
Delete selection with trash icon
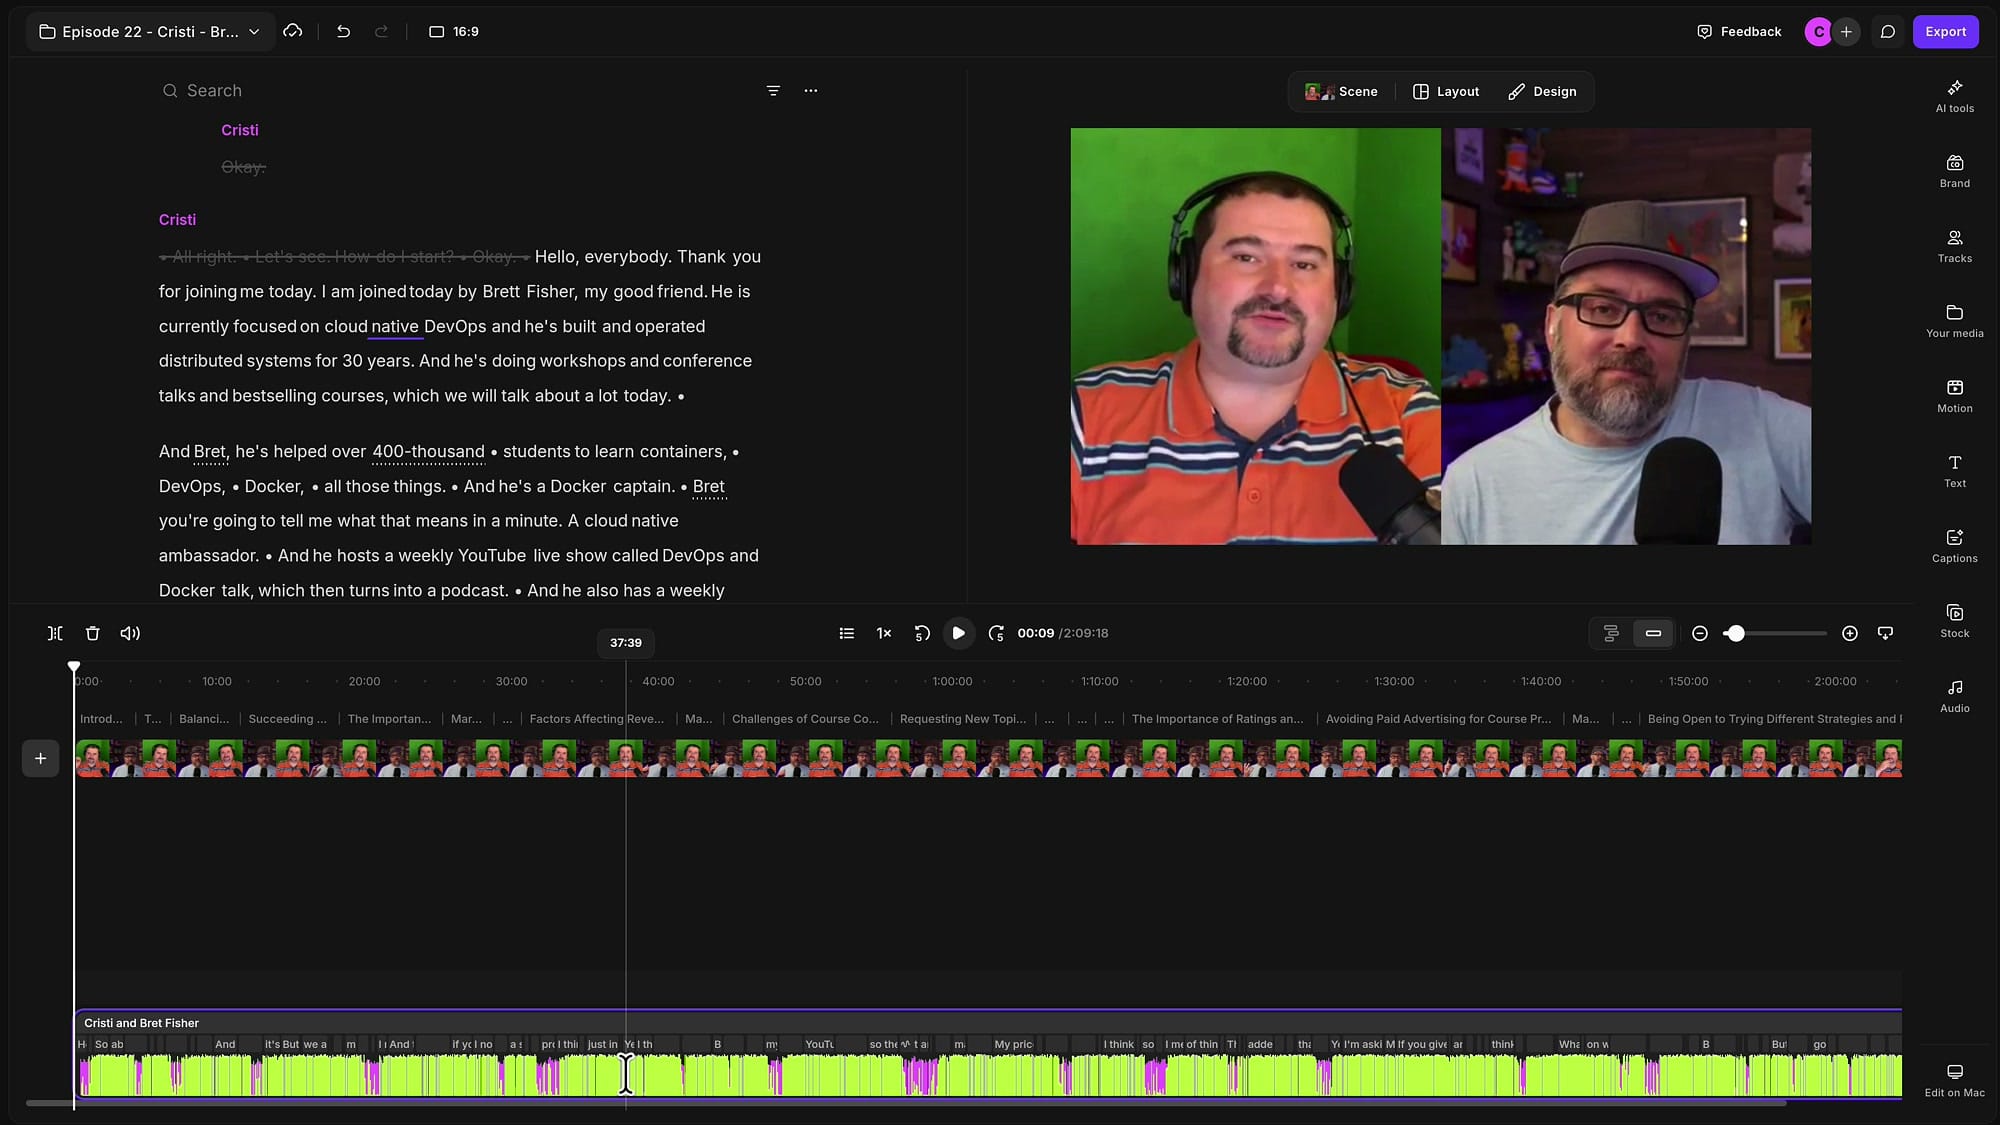(92, 633)
